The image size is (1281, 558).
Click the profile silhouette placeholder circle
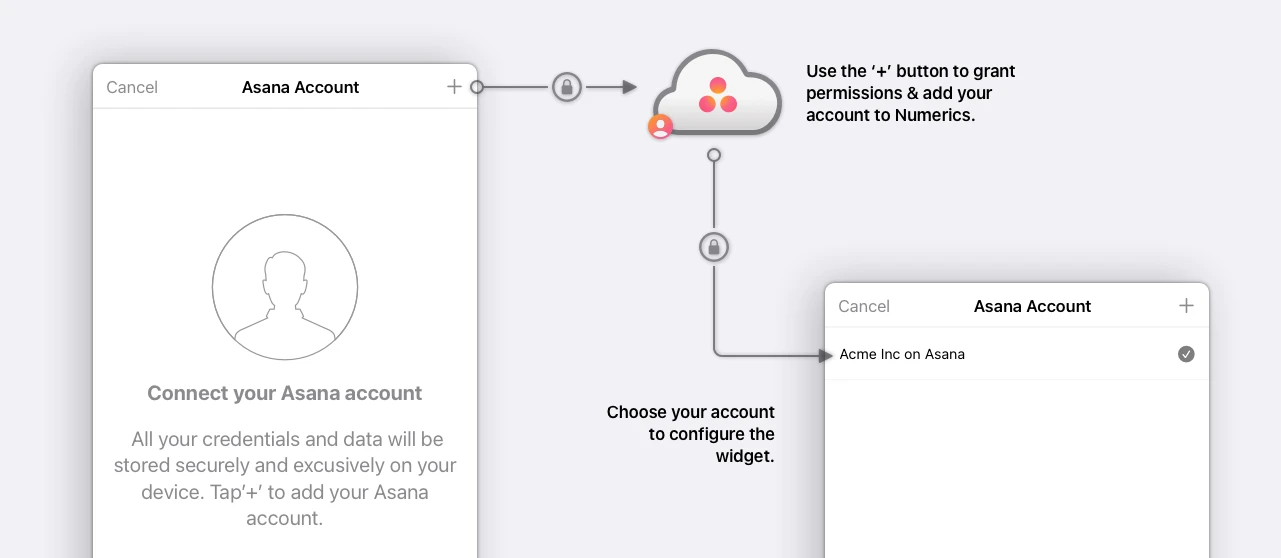coord(285,286)
